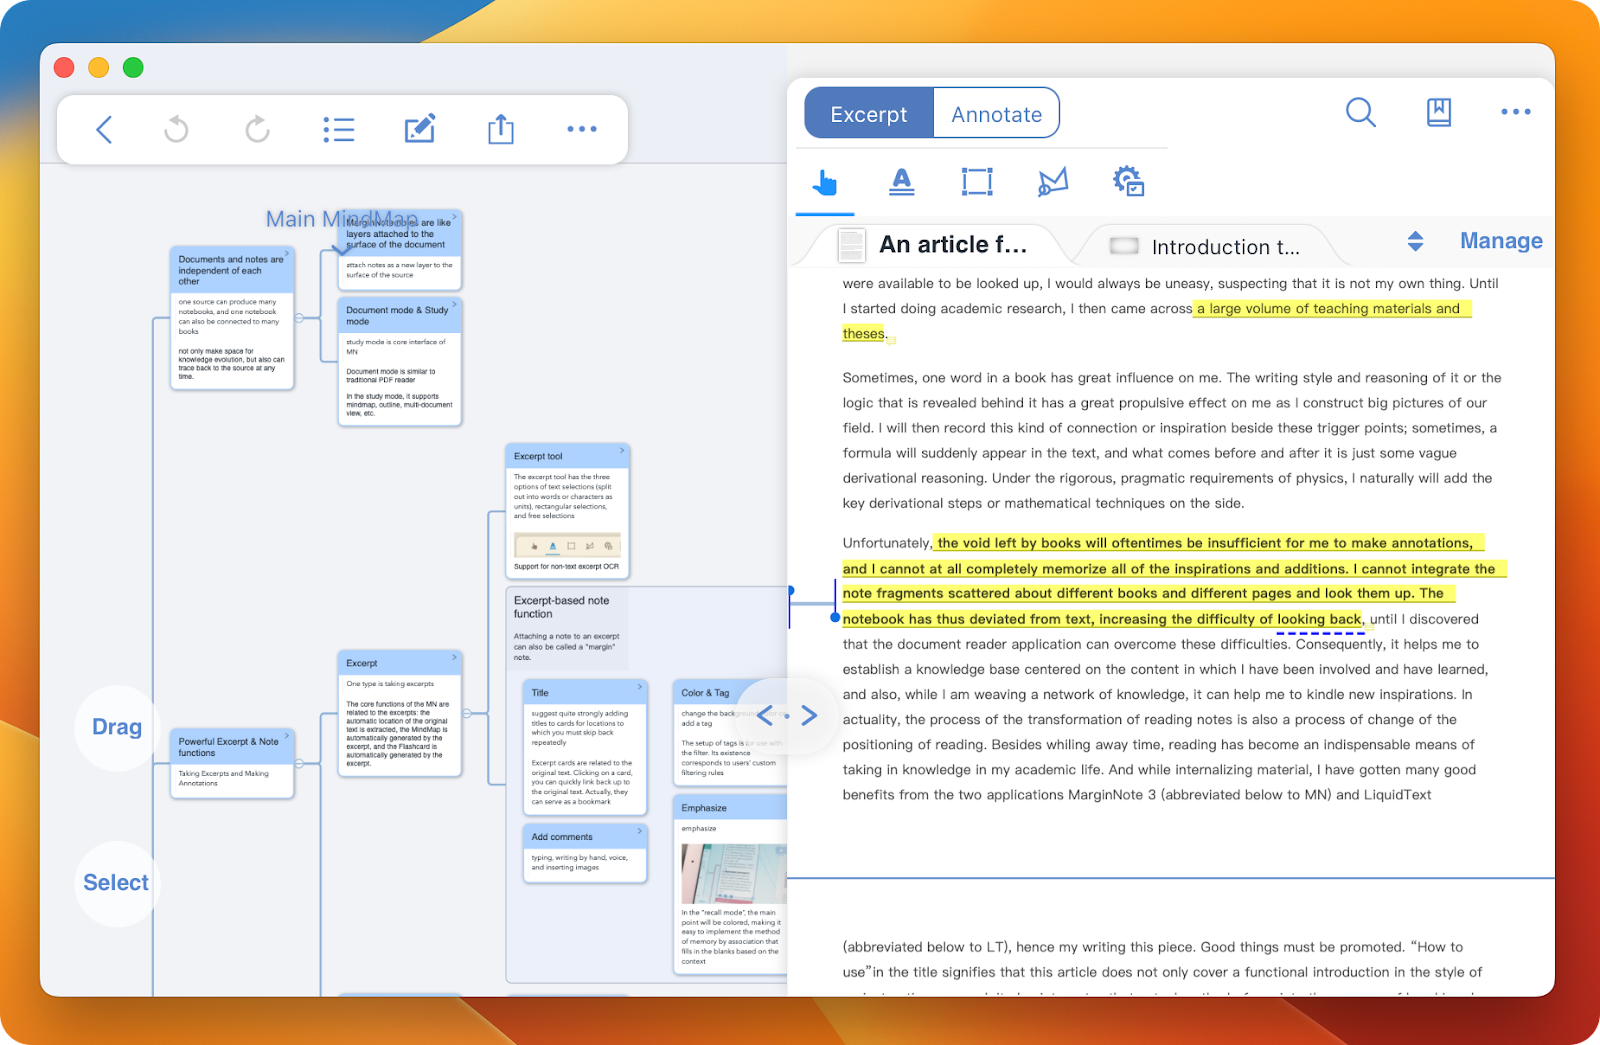The width and height of the screenshot is (1600, 1045).
Task: Open the document tab switcher arrows
Action: [1415, 241]
